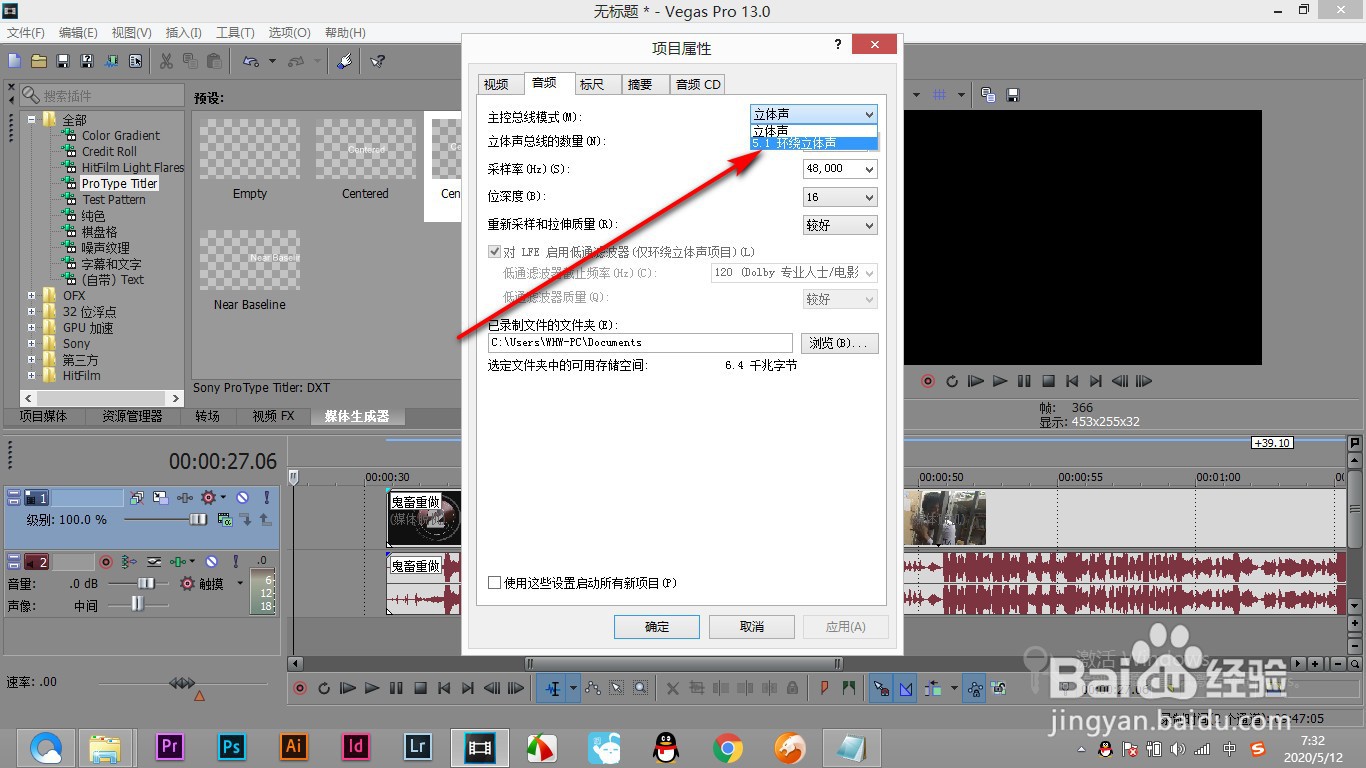The height and width of the screenshot is (768, 1366).
Task: Open the 转场 panel tab
Action: coord(207,416)
